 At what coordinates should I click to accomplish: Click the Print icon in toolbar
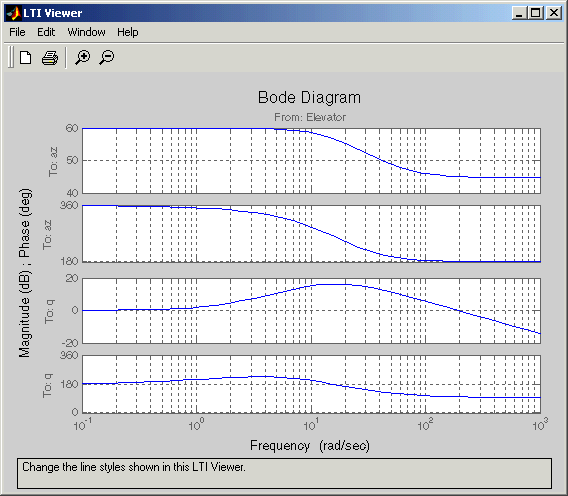50,58
